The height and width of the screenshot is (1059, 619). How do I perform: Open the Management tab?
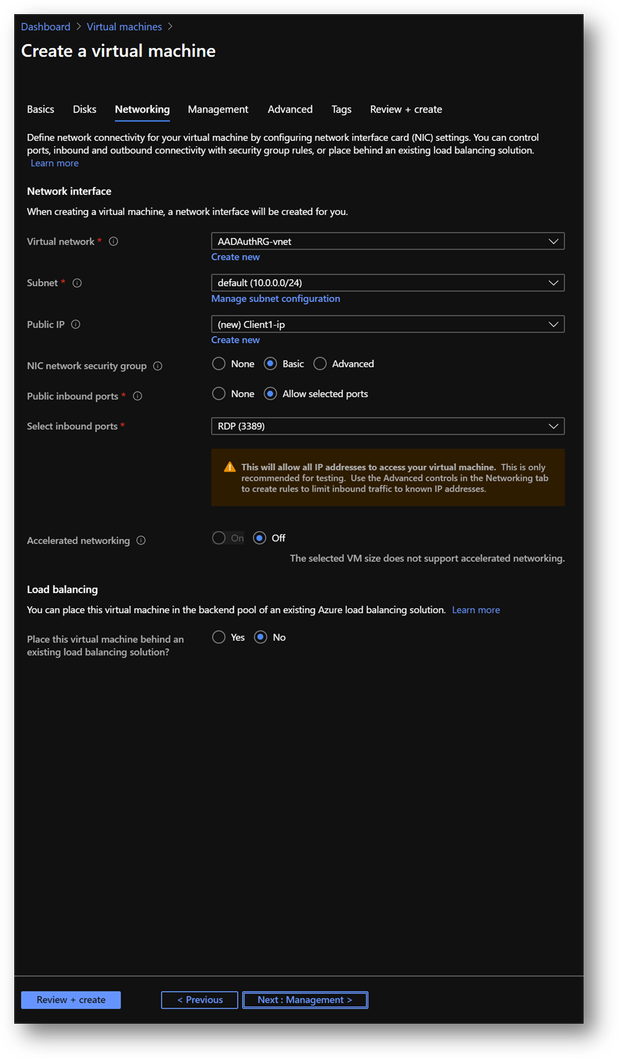[218, 110]
